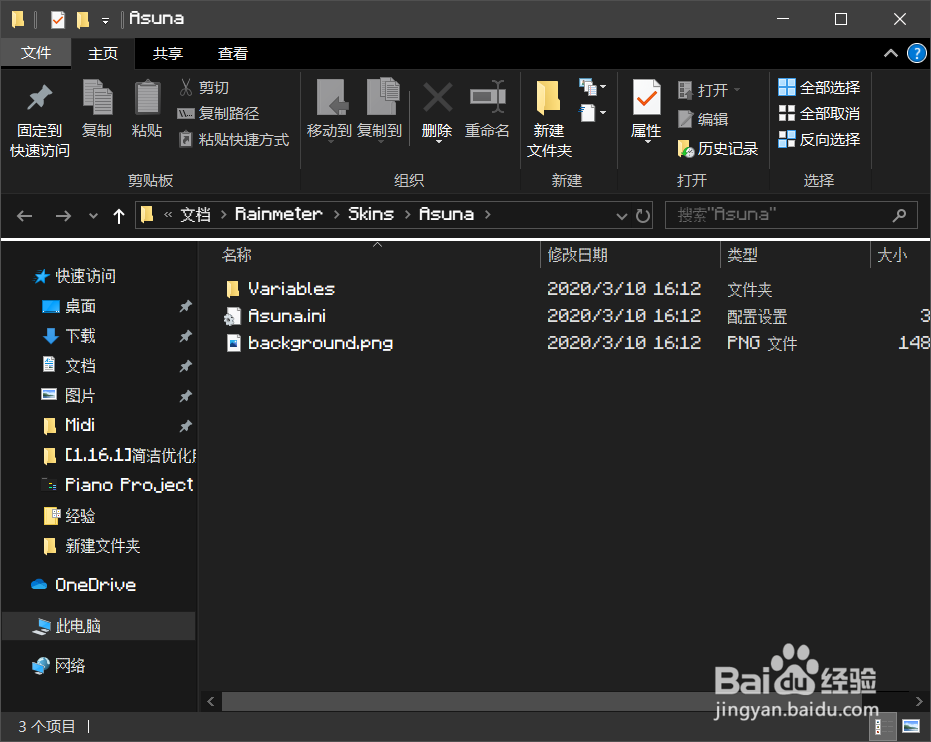The width and height of the screenshot is (931, 742).
Task: Click the Refresh button in address bar
Action: click(642, 215)
